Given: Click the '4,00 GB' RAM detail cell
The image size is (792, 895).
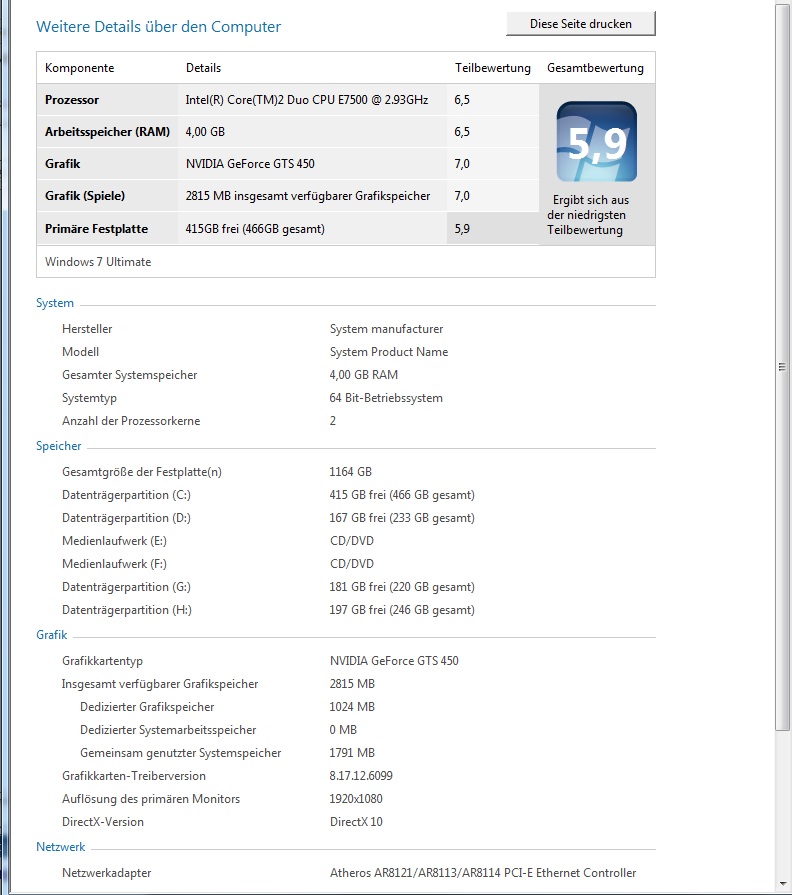Looking at the screenshot, I should point(205,132).
